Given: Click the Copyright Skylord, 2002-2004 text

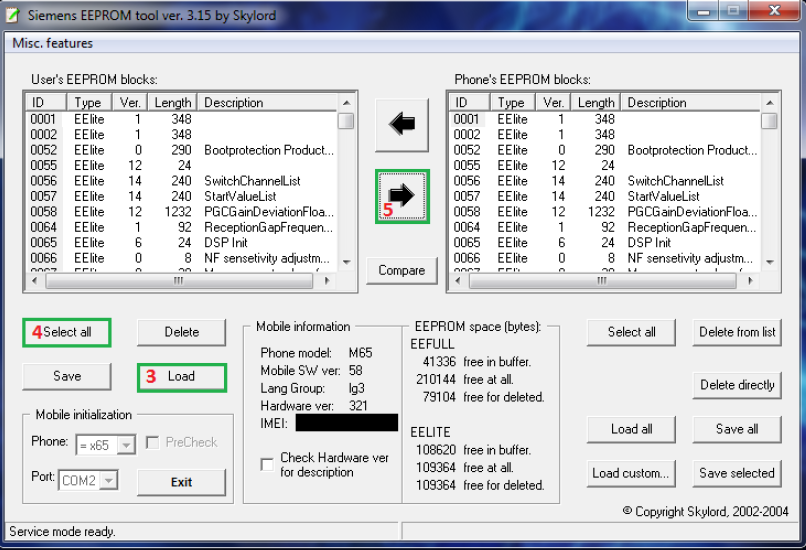Looking at the screenshot, I should pyautogui.click(x=706, y=511).
